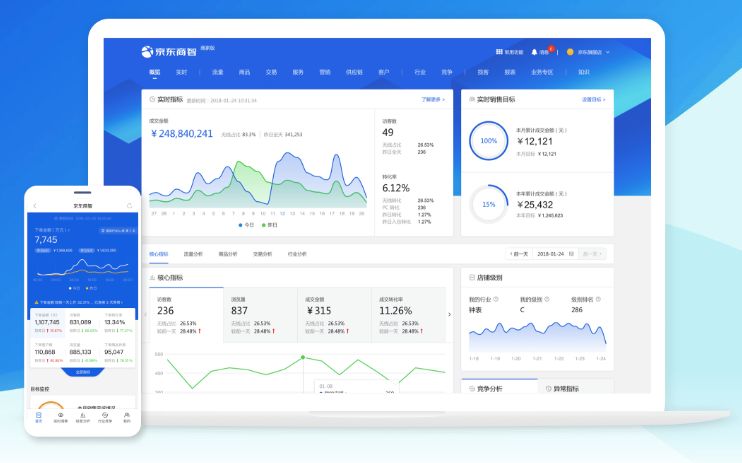Open the calendar icon in date field
This screenshot has width=742, height=463.
[x=571, y=254]
